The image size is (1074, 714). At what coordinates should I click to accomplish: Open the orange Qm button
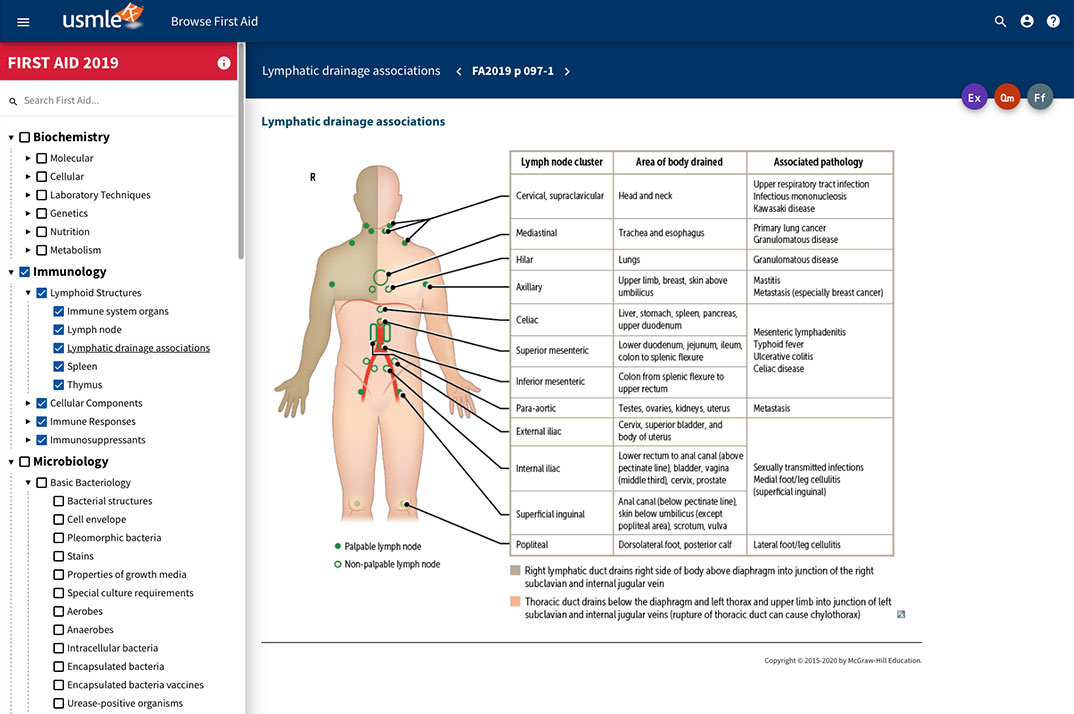(x=1007, y=97)
